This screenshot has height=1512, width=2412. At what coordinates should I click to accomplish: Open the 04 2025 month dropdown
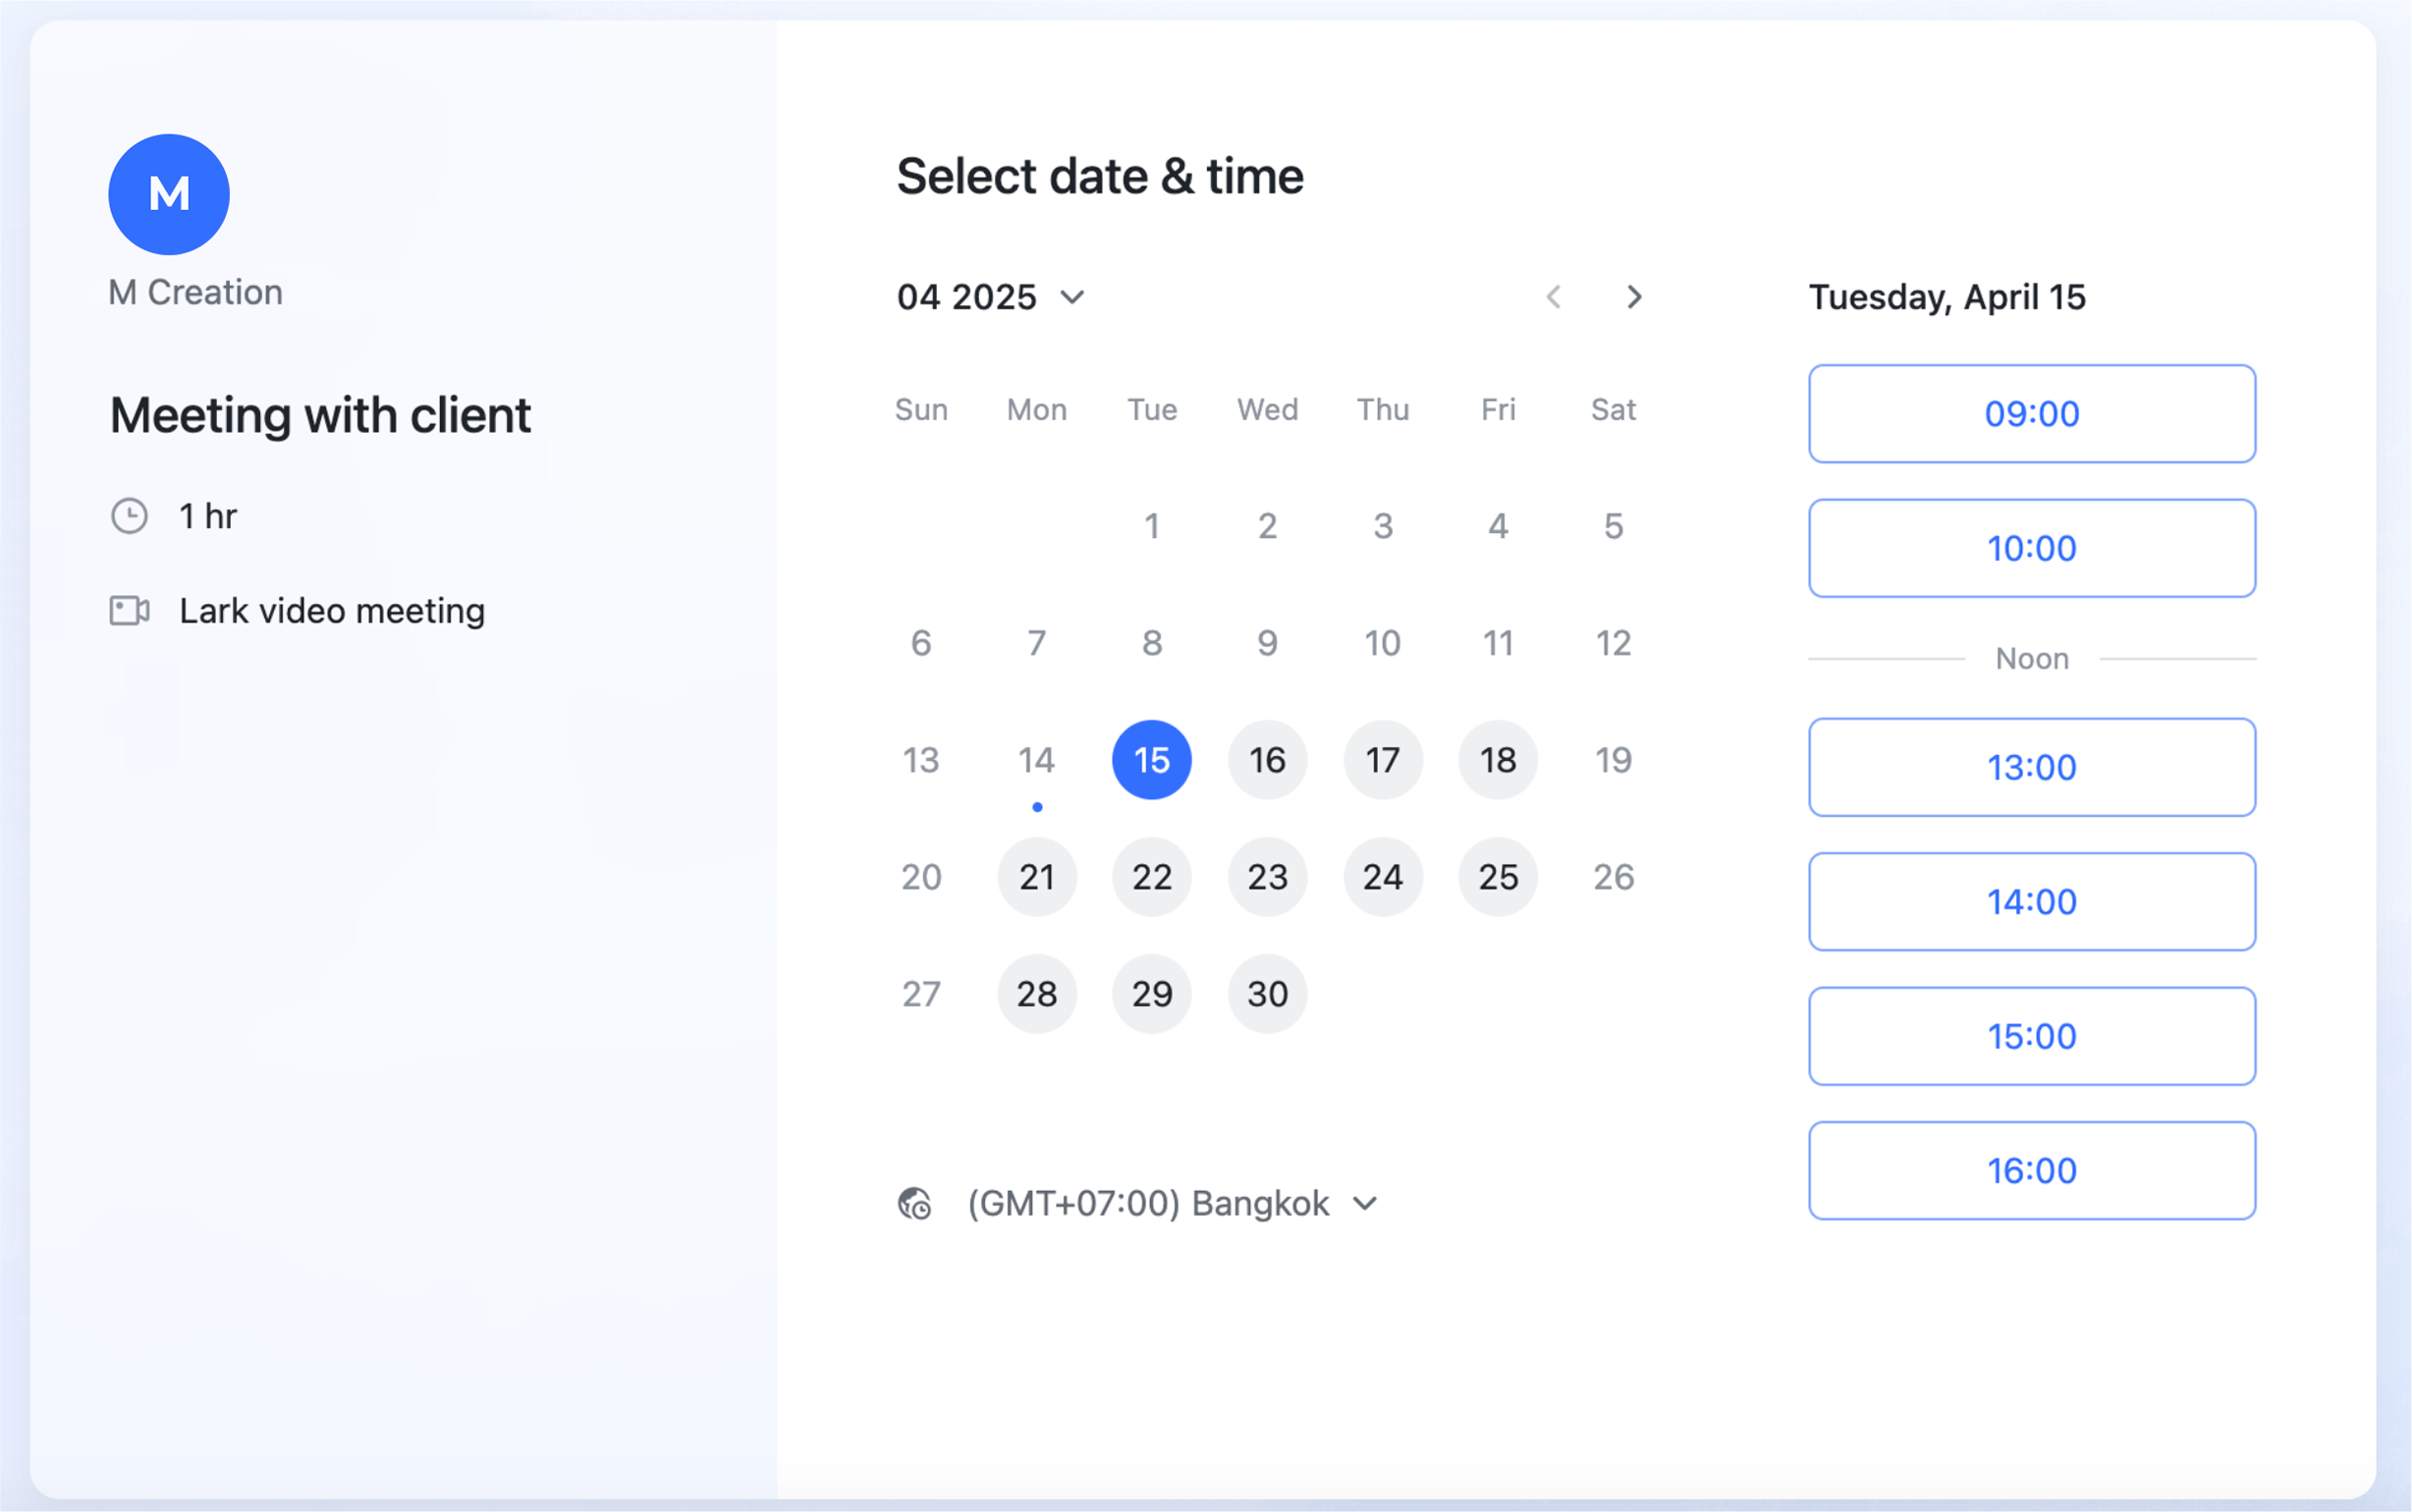coord(991,297)
